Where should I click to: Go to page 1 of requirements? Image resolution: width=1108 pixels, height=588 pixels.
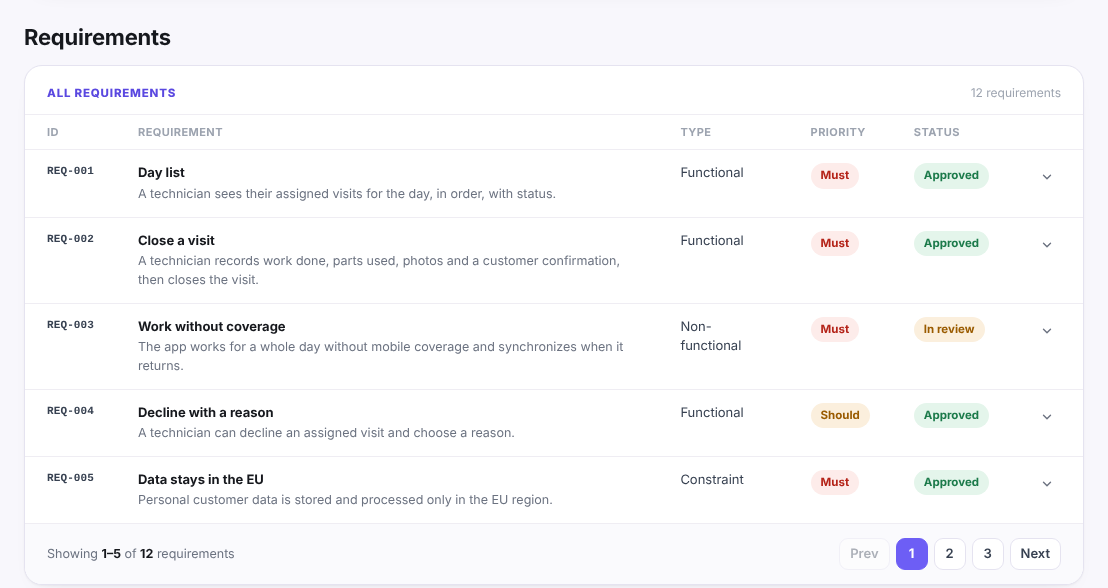coord(912,554)
